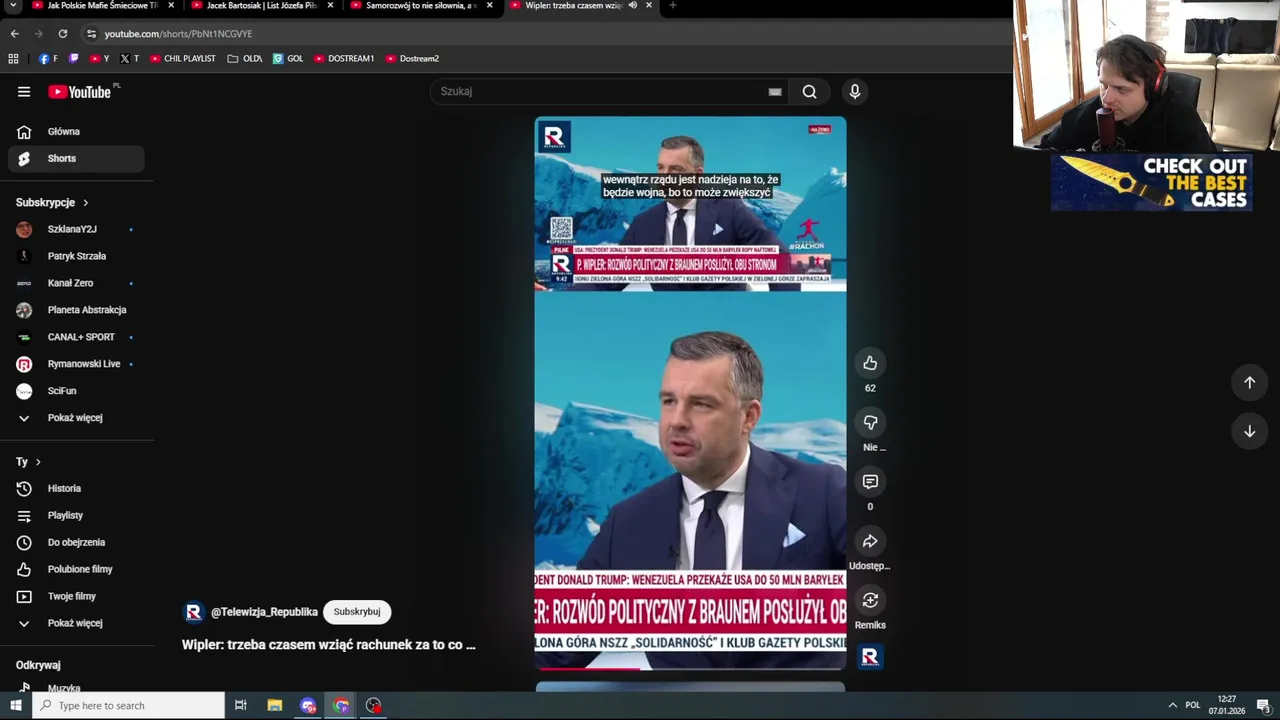Open Planeta Abstrakcja channel
The height and width of the screenshot is (720, 1280).
point(76,311)
